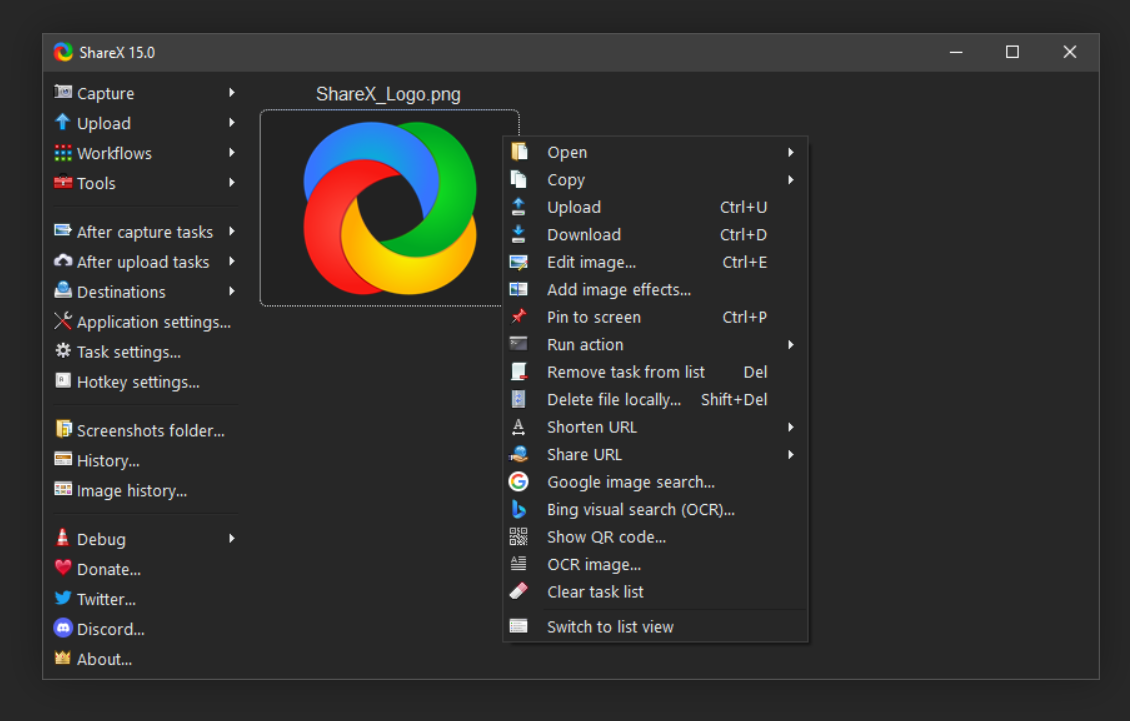
Task: Select Google image search... entry
Action: (655, 482)
